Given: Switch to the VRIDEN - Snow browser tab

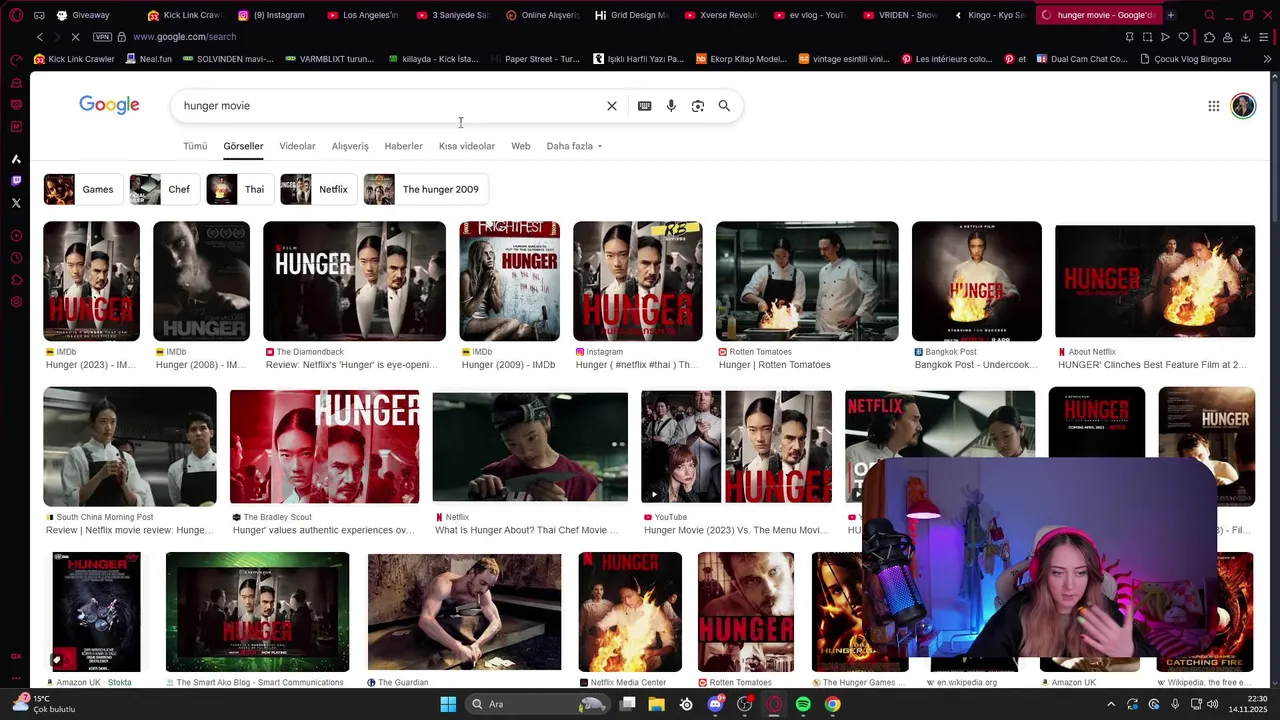Looking at the screenshot, I should [900, 15].
